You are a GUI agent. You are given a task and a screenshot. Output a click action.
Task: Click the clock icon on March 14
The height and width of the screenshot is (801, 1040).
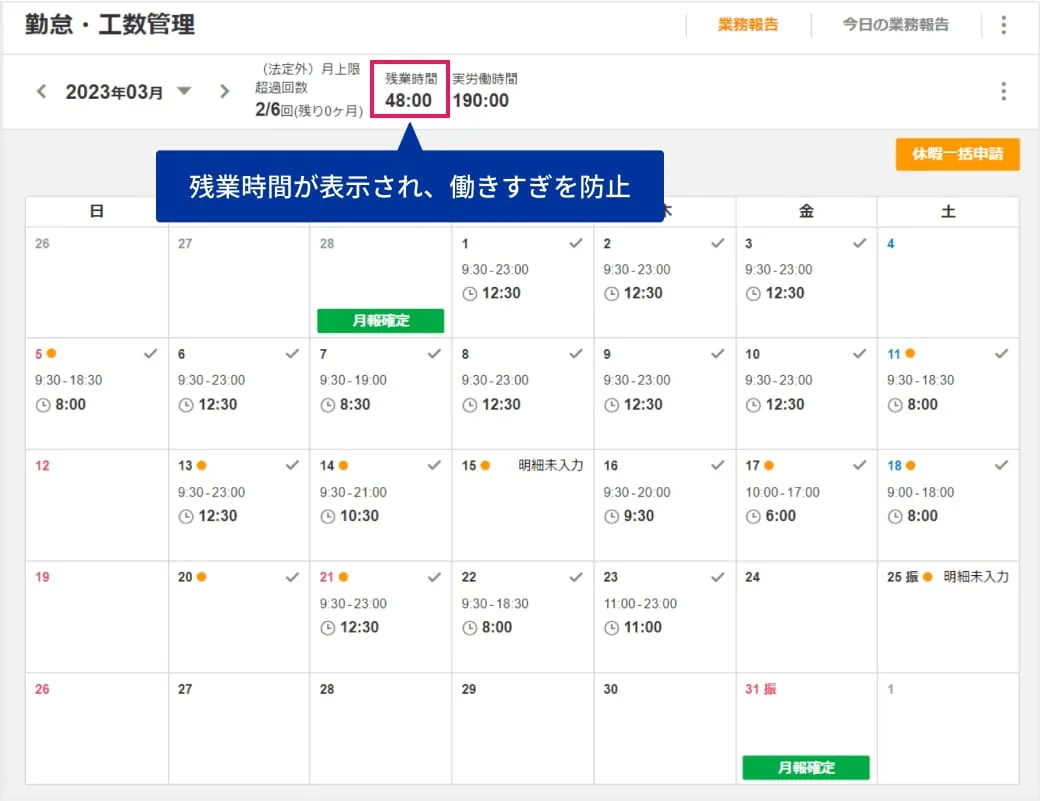pos(328,517)
